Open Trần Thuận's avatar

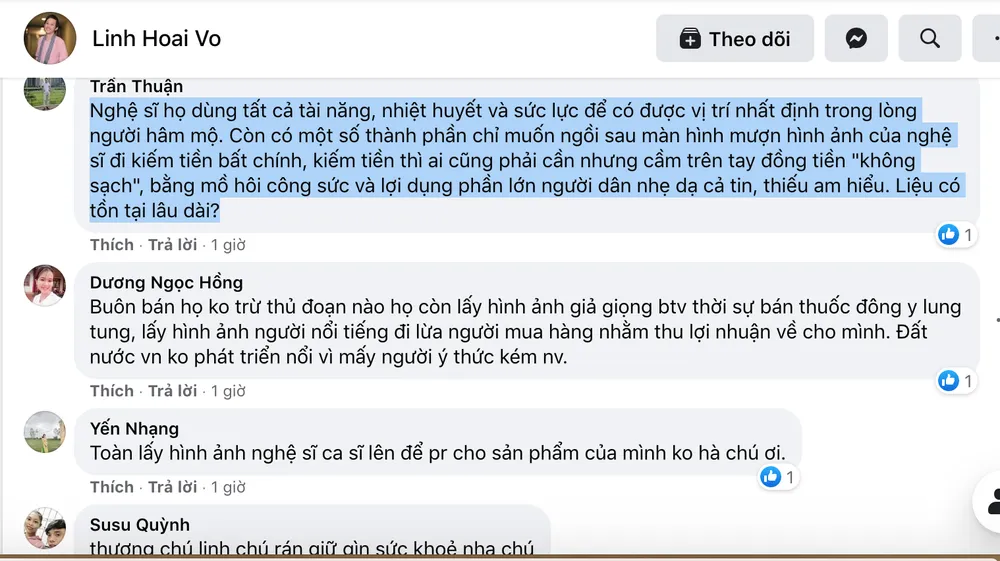pos(45,91)
